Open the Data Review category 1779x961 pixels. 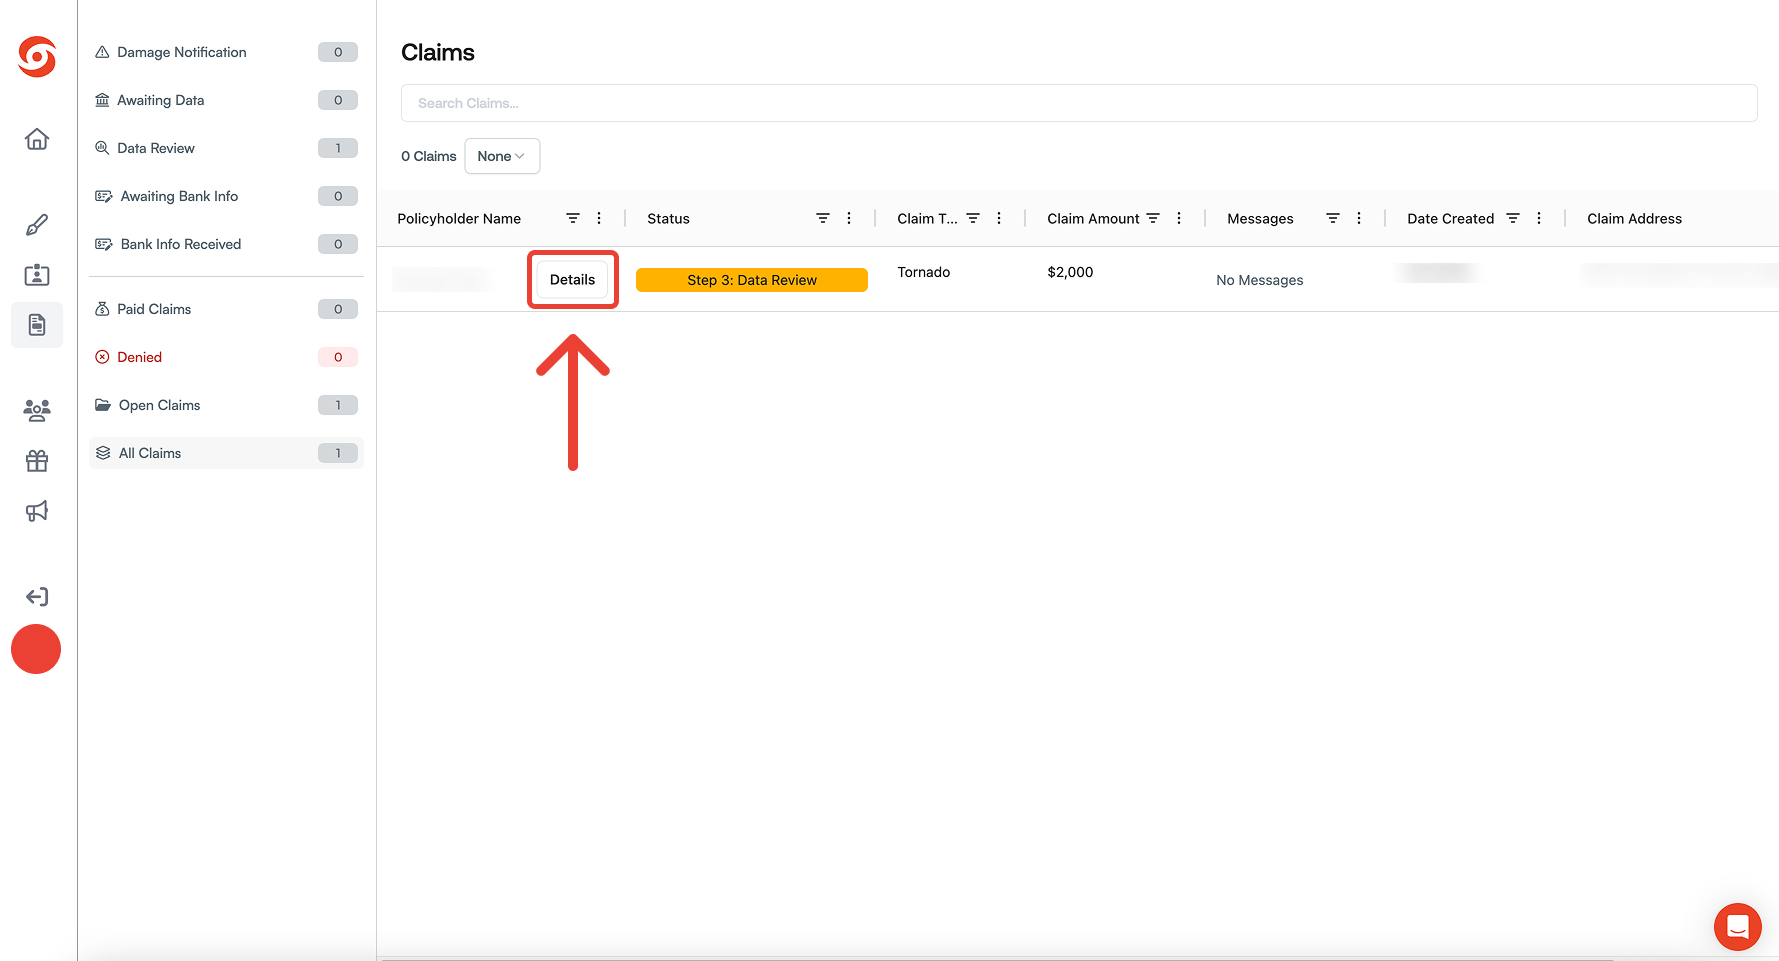coord(226,148)
